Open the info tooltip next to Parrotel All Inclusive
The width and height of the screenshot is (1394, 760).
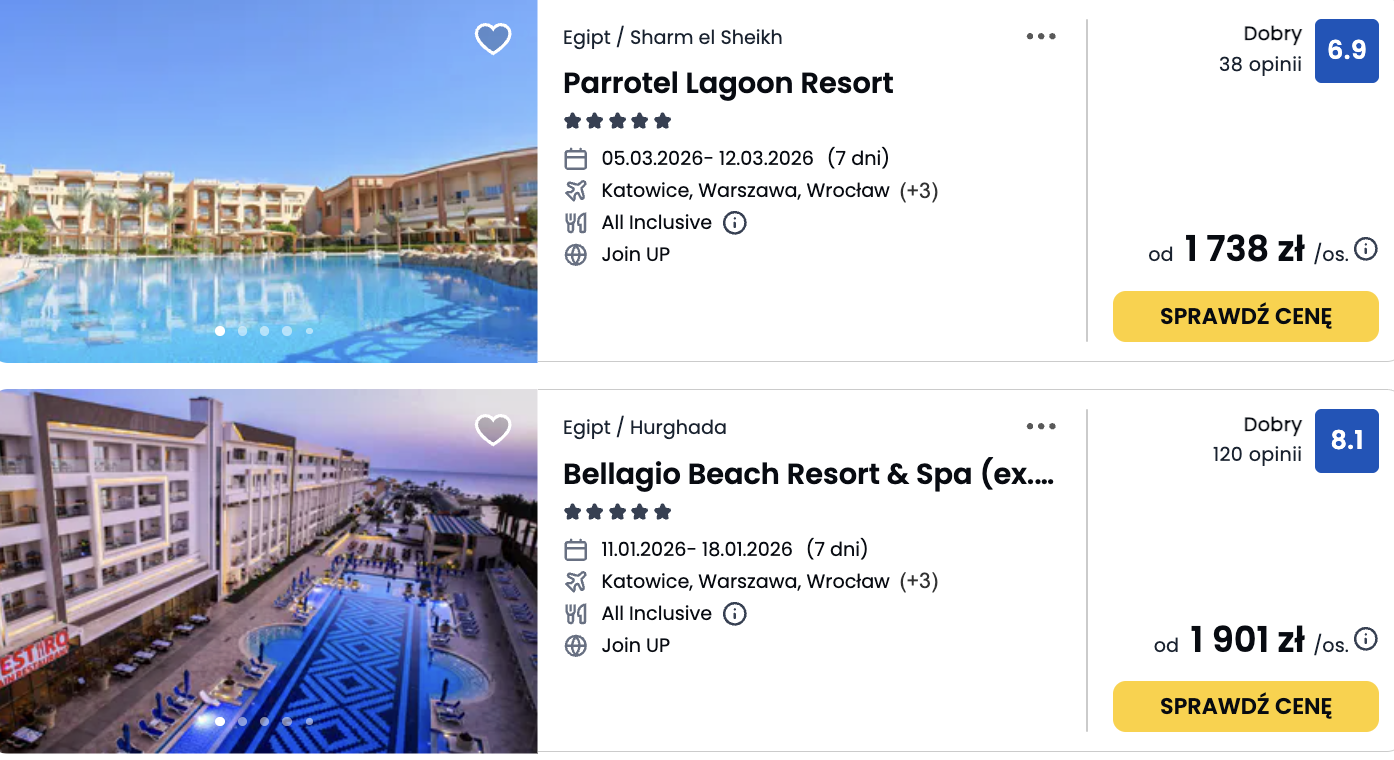(x=735, y=222)
